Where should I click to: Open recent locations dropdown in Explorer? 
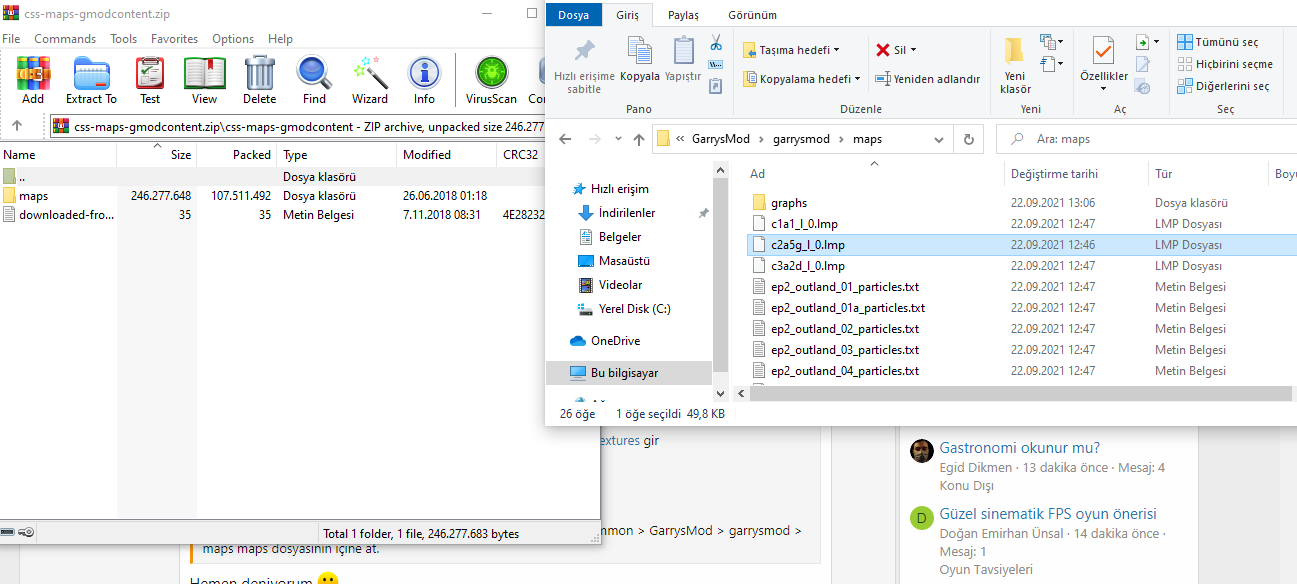[616, 139]
